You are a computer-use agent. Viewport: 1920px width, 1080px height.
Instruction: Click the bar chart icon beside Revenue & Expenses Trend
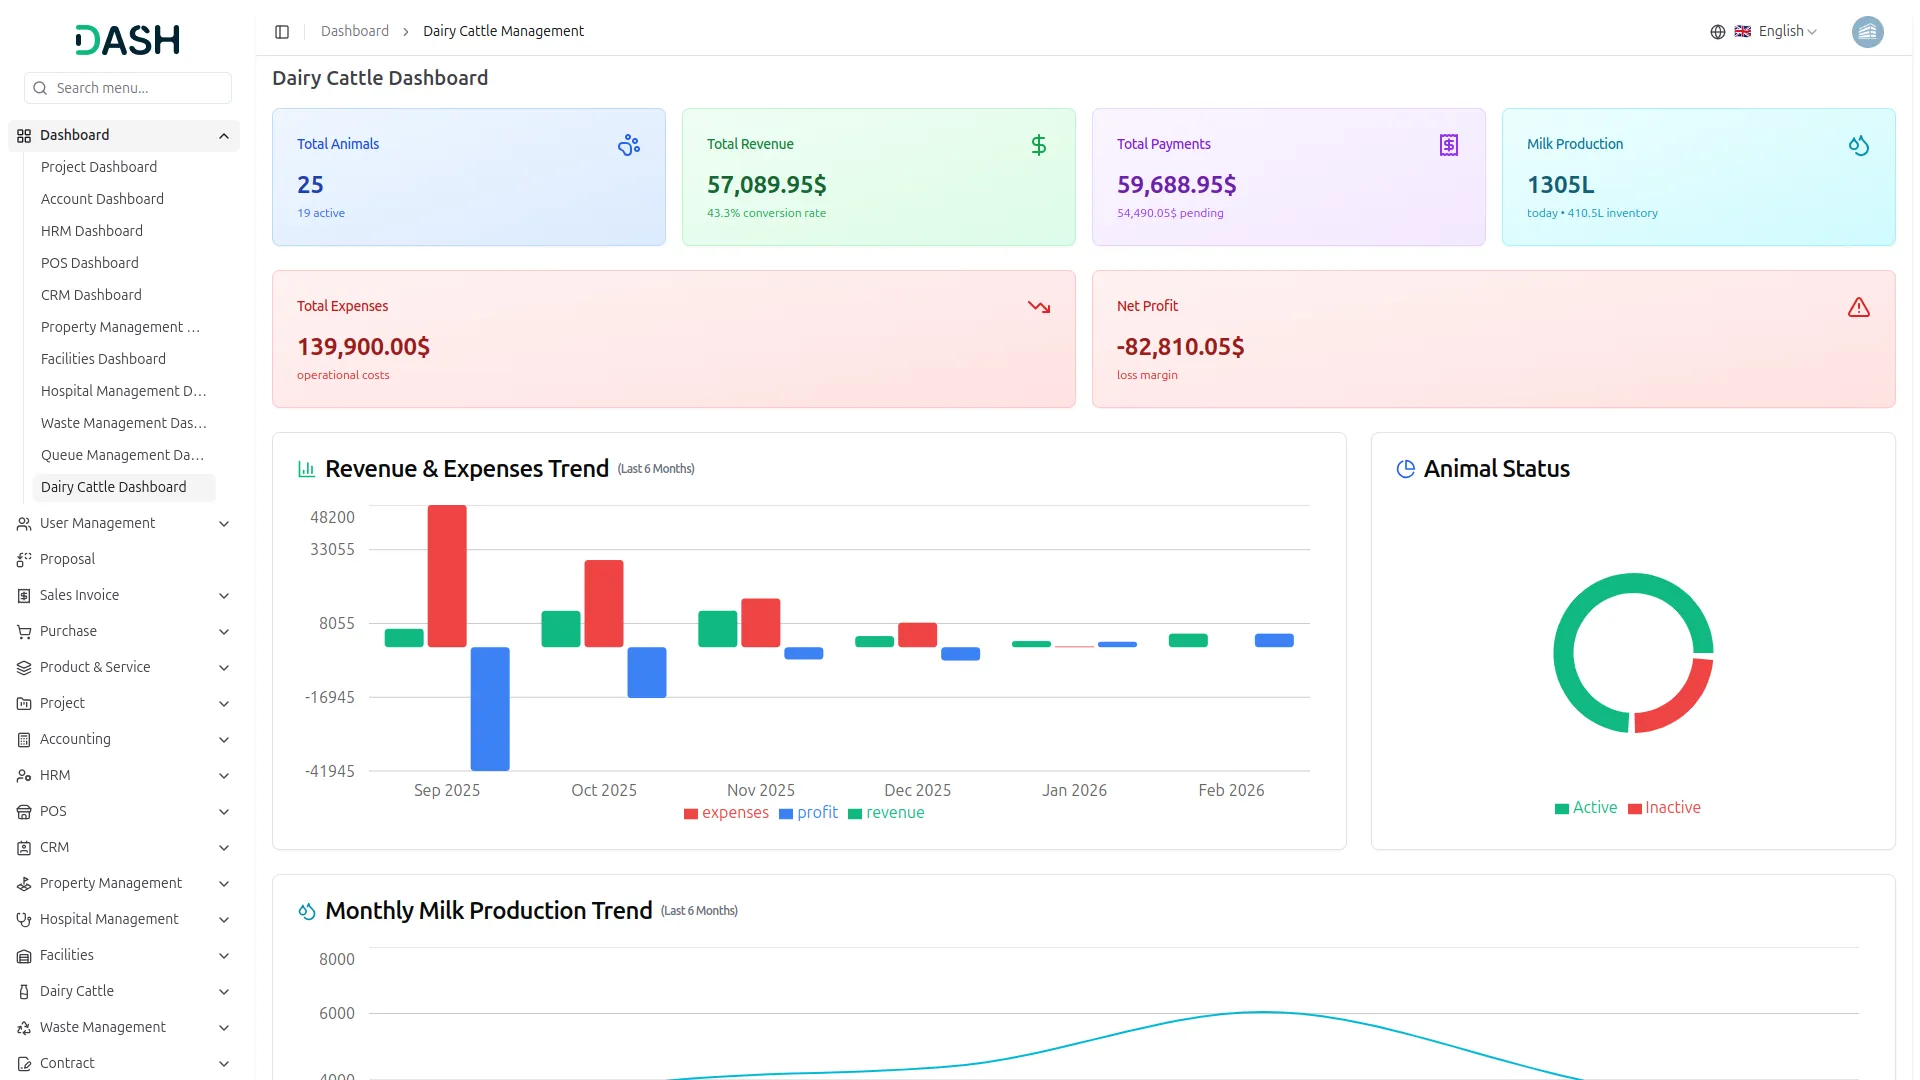[x=307, y=469]
